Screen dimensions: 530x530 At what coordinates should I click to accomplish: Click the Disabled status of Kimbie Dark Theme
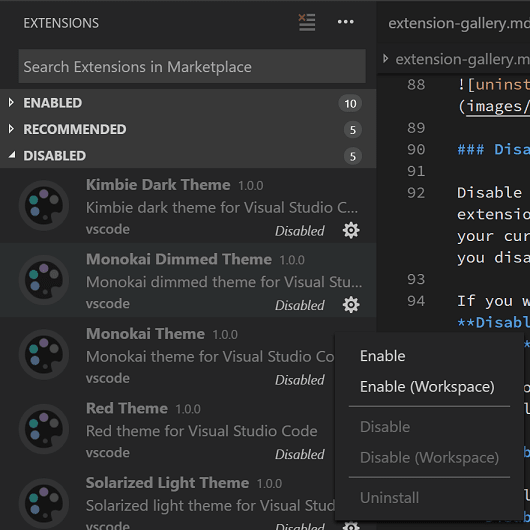pos(300,231)
